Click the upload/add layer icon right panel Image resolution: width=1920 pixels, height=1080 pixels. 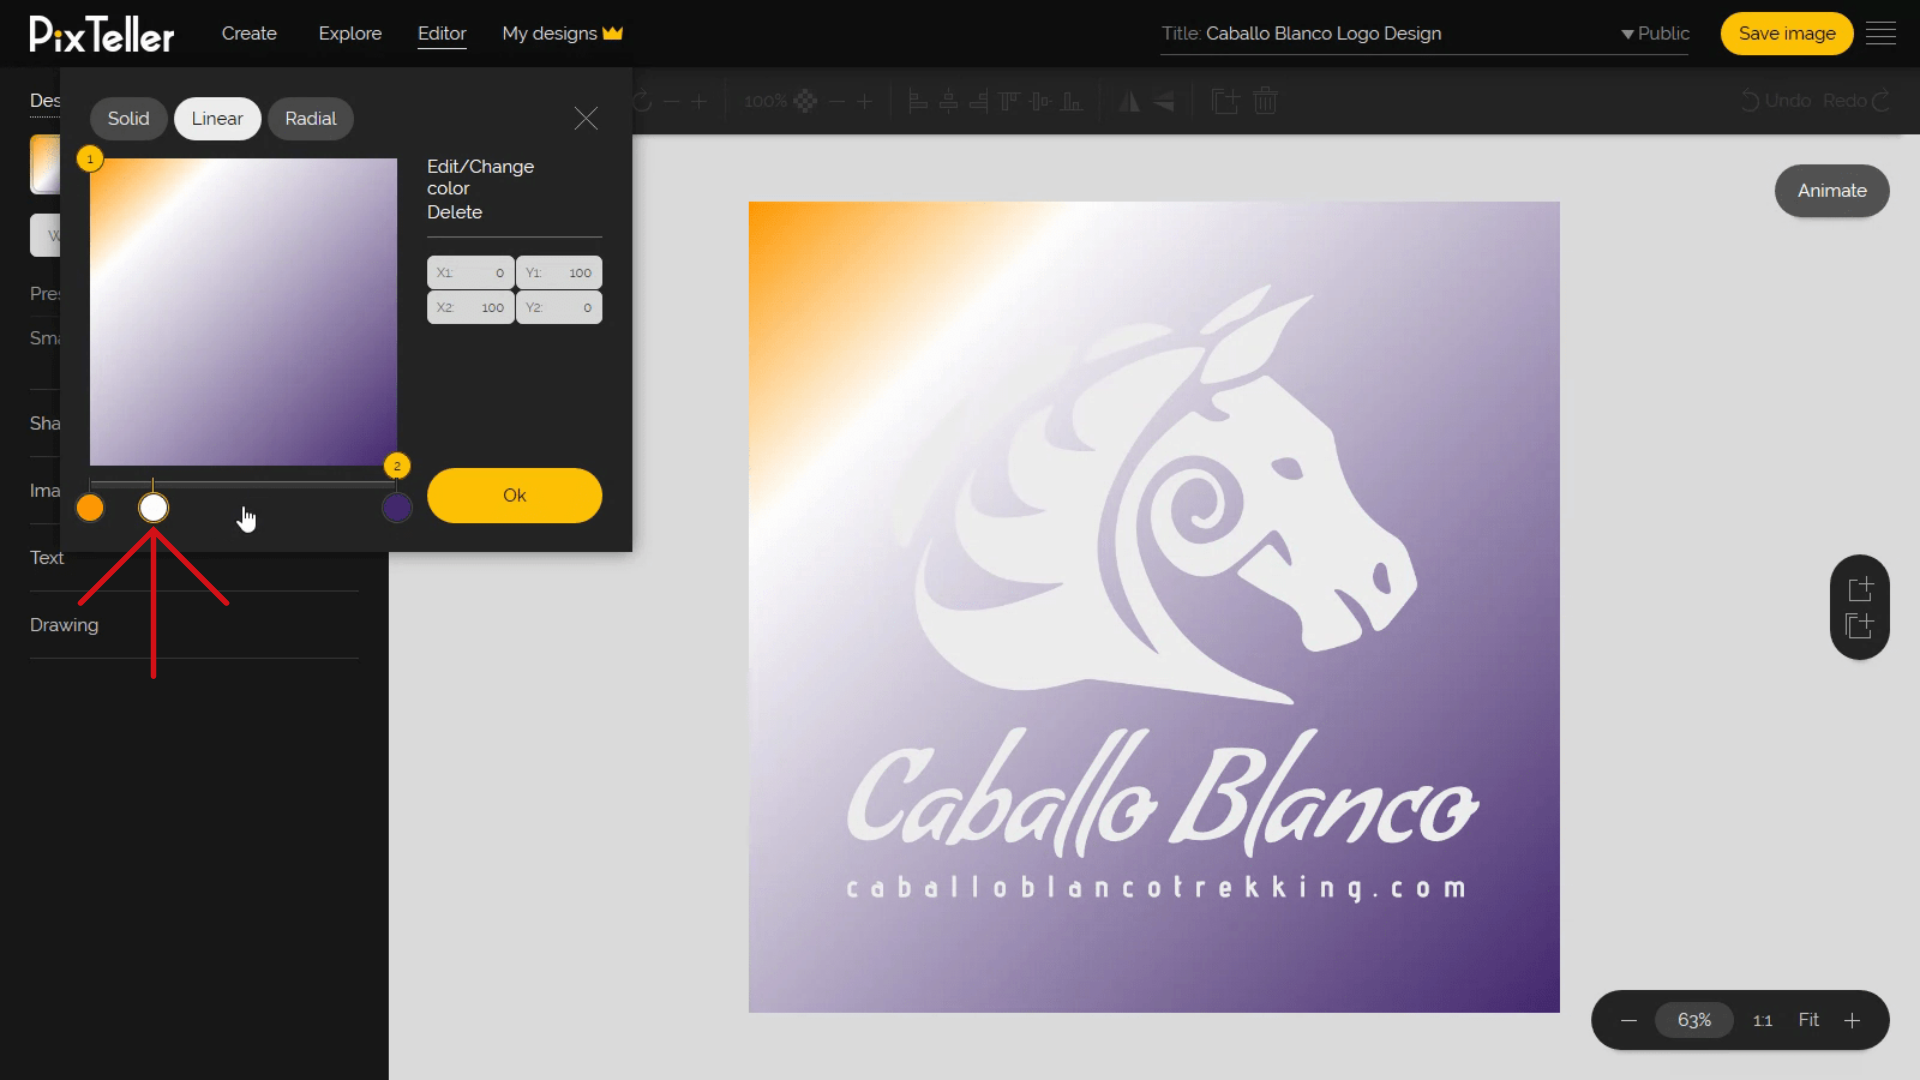[x=1861, y=587]
